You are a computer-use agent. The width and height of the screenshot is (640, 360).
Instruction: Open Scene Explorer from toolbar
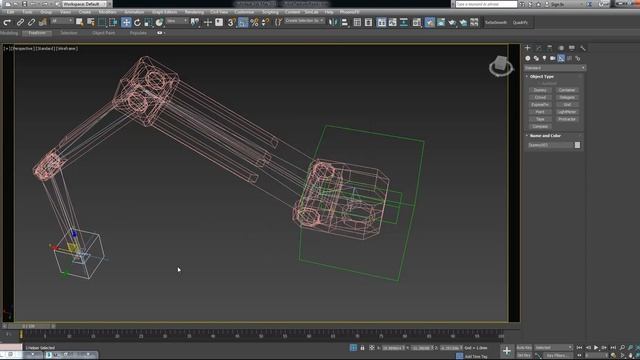coord(357,22)
